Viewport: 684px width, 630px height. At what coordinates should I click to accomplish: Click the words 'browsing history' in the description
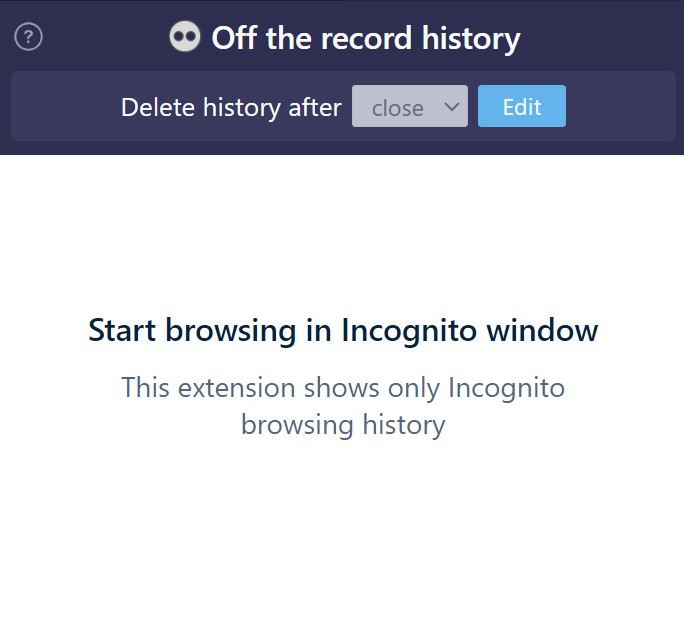click(343, 425)
